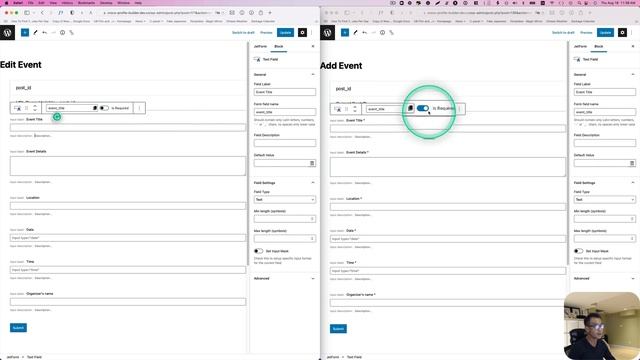The height and width of the screenshot is (360, 640).
Task: Click Location input field in Edit Event form
Action: [x=128, y=206]
